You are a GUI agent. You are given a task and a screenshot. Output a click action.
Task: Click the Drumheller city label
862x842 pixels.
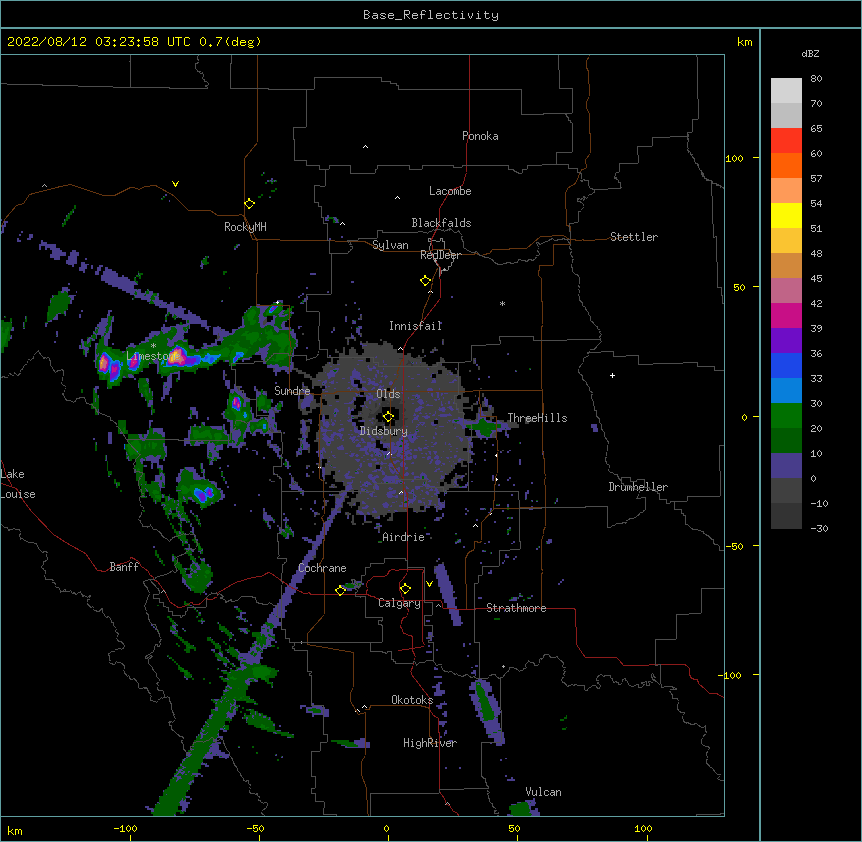pos(638,487)
